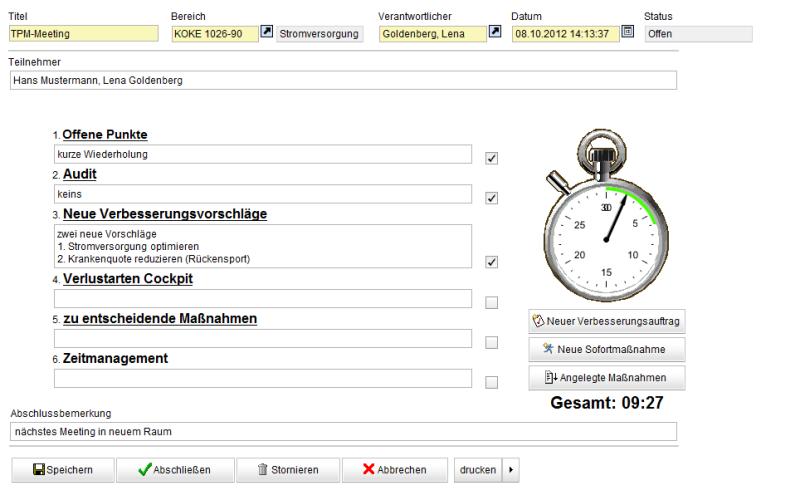The width and height of the screenshot is (800, 500).
Task: Check the Verlustarten Cockpit checkbox
Action: (x=491, y=303)
